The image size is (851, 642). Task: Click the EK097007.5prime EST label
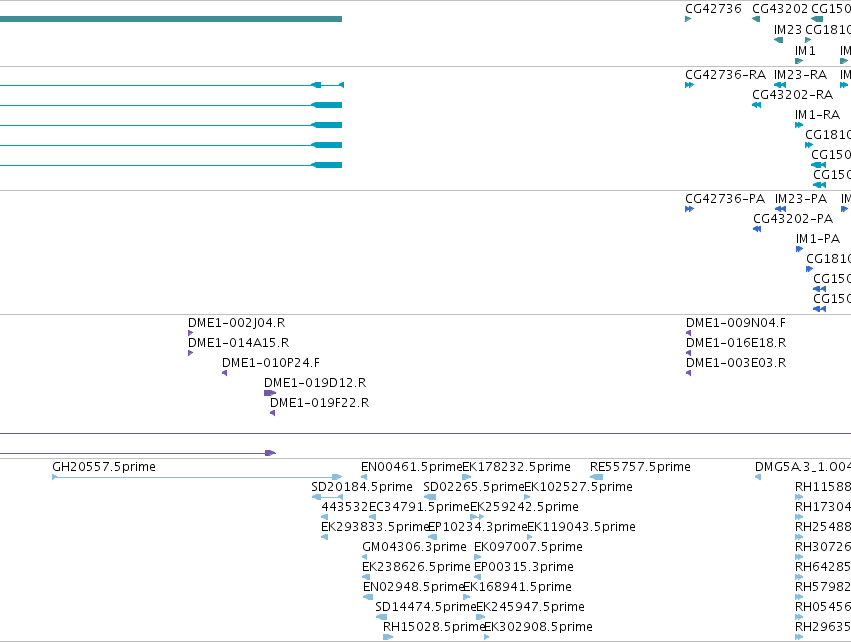point(528,547)
